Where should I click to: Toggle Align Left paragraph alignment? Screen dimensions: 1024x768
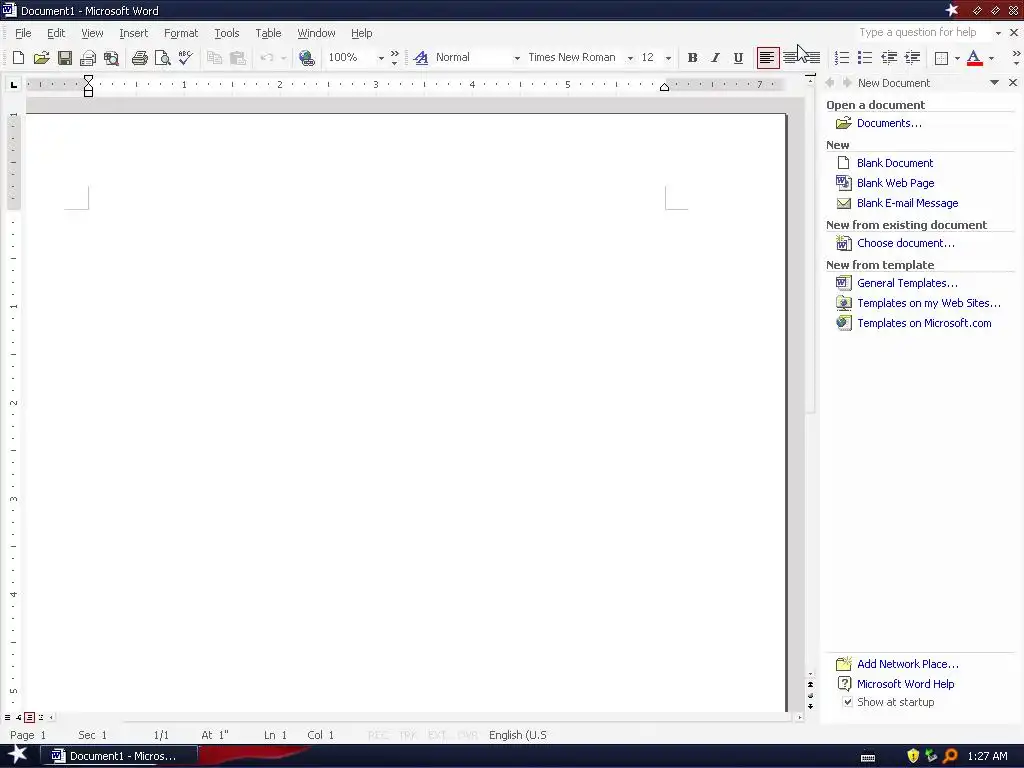click(x=767, y=57)
